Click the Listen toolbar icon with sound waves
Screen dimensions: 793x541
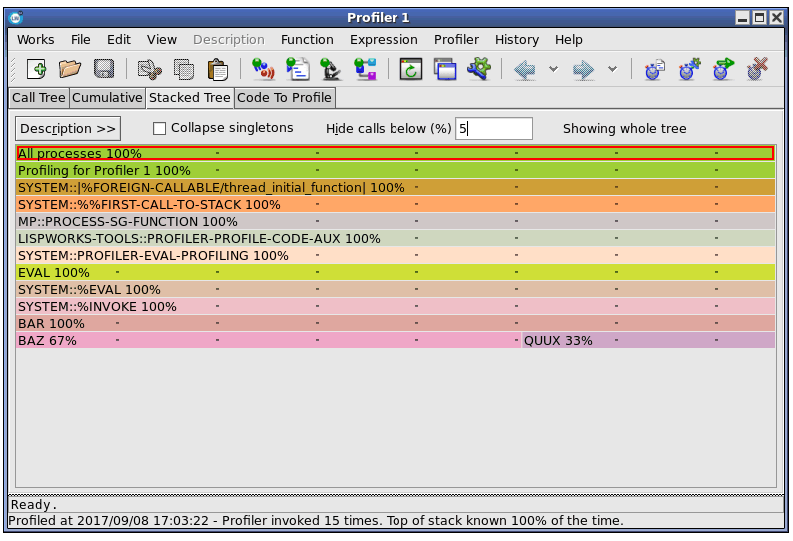click(263, 69)
